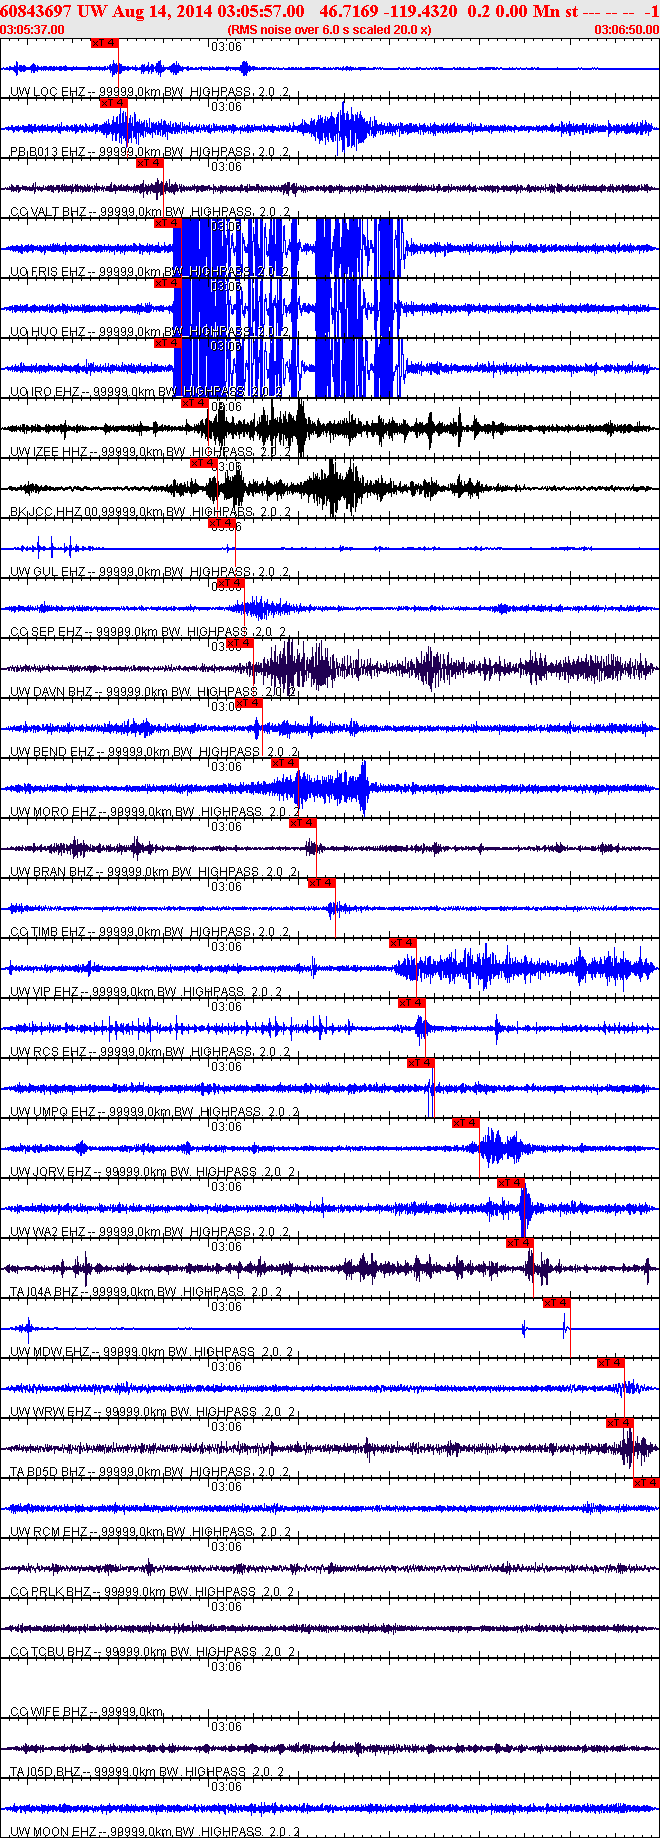
Task: Click the UW RCS EHZ station label
Action: pyautogui.click(x=47, y=1052)
